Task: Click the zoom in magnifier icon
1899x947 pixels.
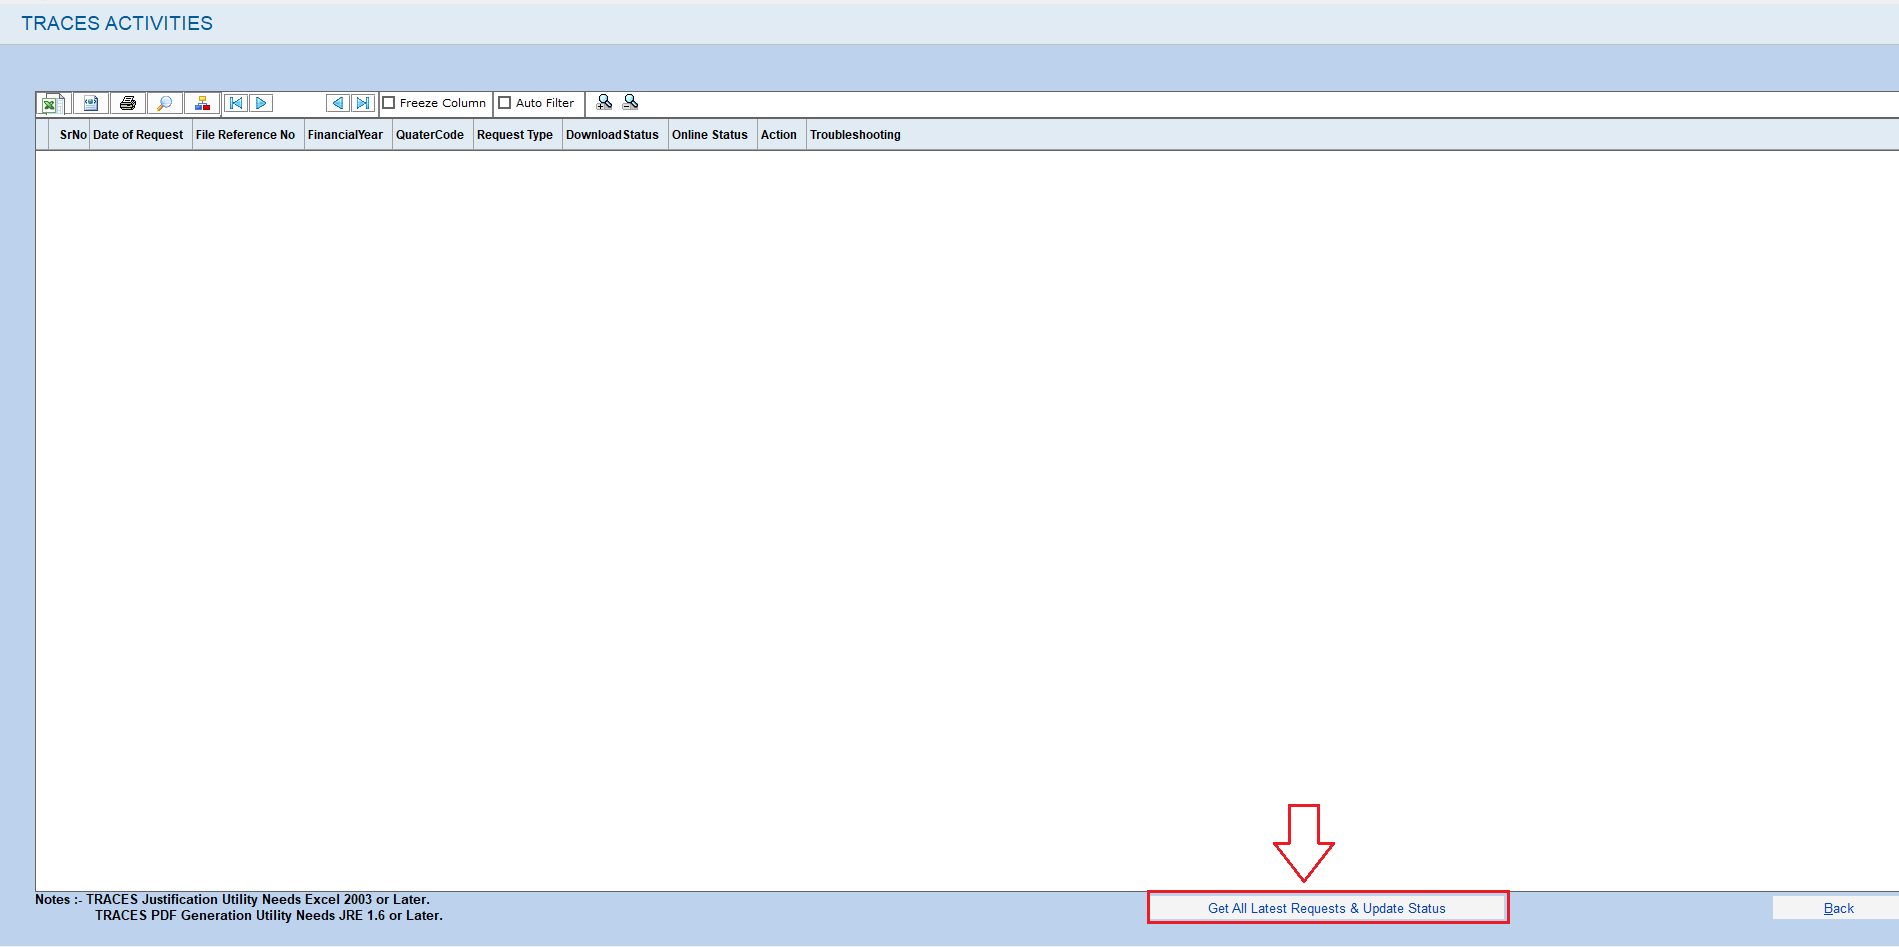Action: point(604,102)
